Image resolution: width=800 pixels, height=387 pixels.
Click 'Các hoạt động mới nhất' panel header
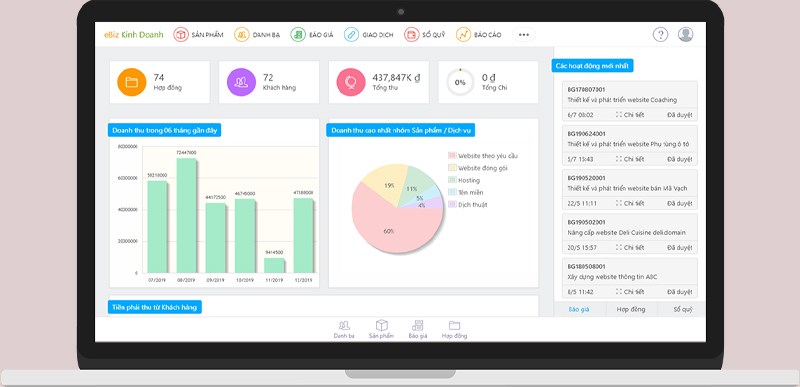point(592,66)
